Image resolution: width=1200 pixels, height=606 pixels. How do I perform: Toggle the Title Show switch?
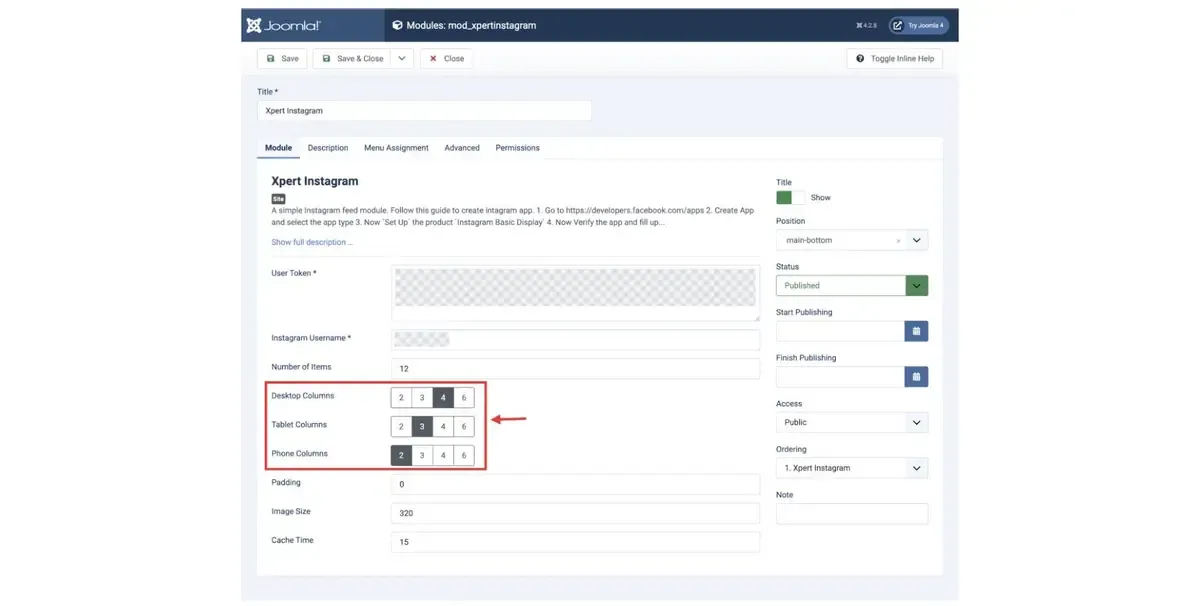pyautogui.click(x=790, y=198)
